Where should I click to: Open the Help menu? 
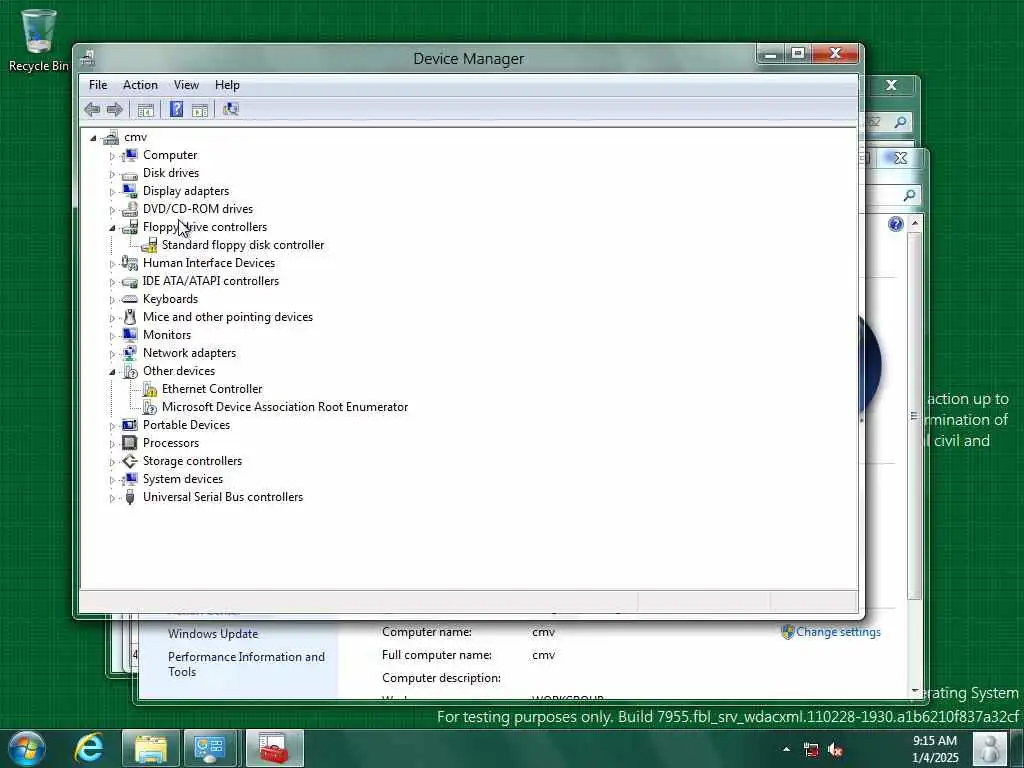pos(227,85)
